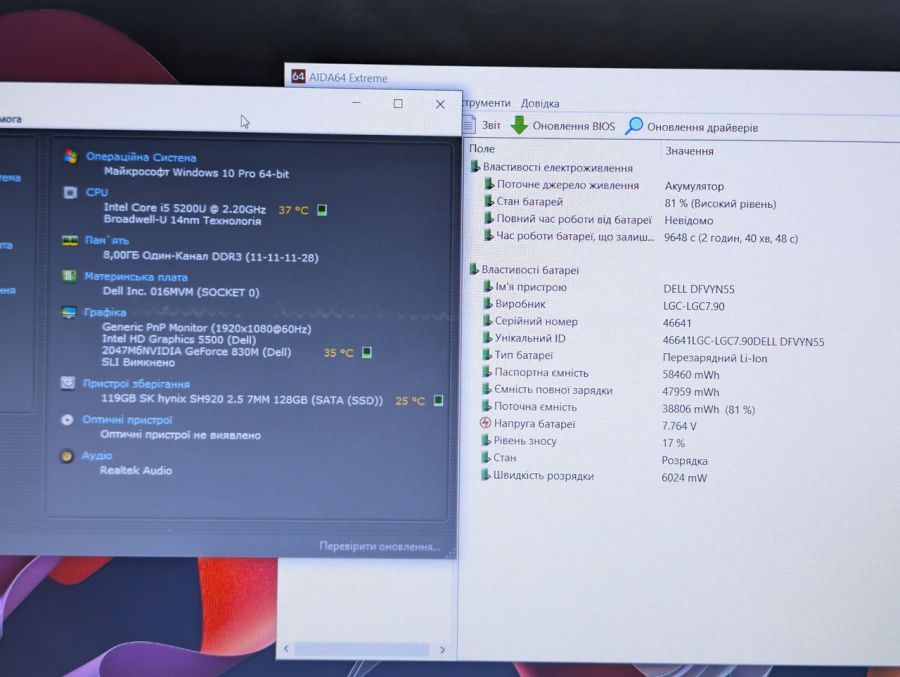This screenshot has height=677, width=900.
Task: Click the report page icon next to Звіт
Action: coord(469,124)
